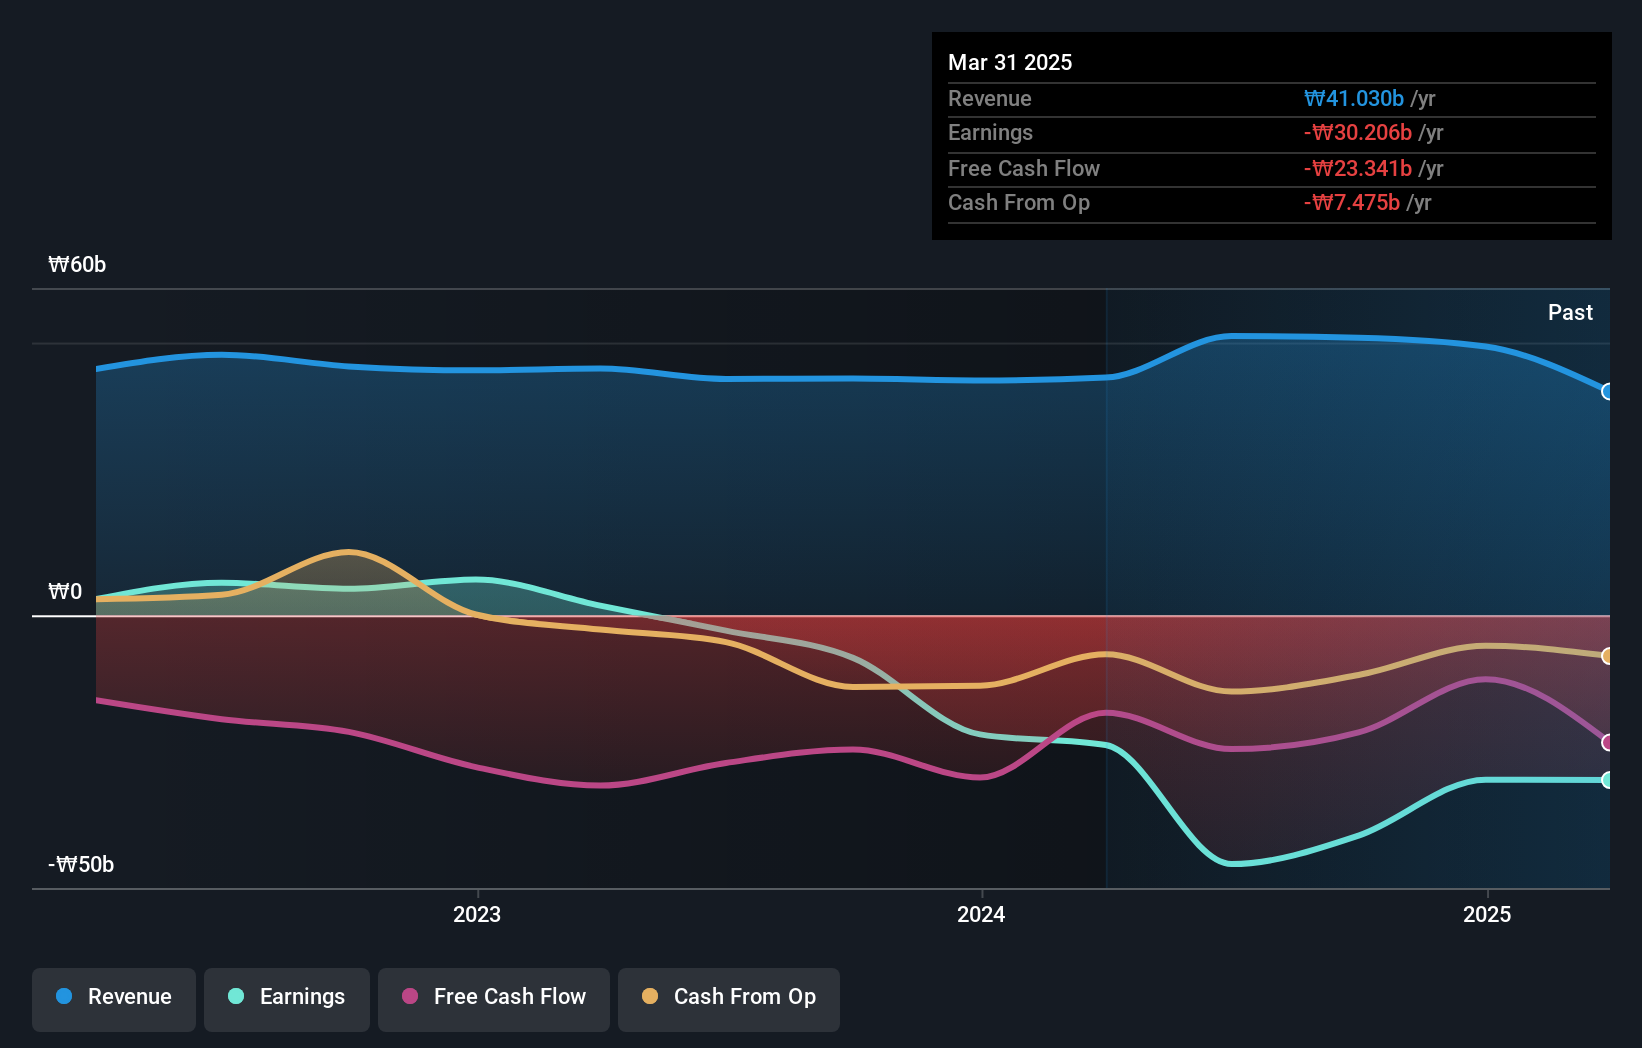Toggle the Revenue legend button

coord(114,999)
